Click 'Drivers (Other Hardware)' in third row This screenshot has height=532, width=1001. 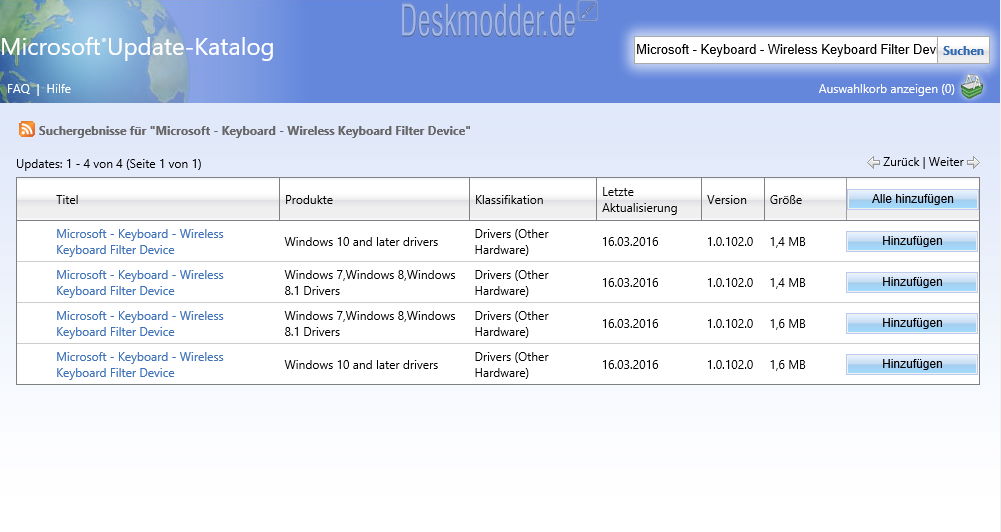(x=511, y=324)
